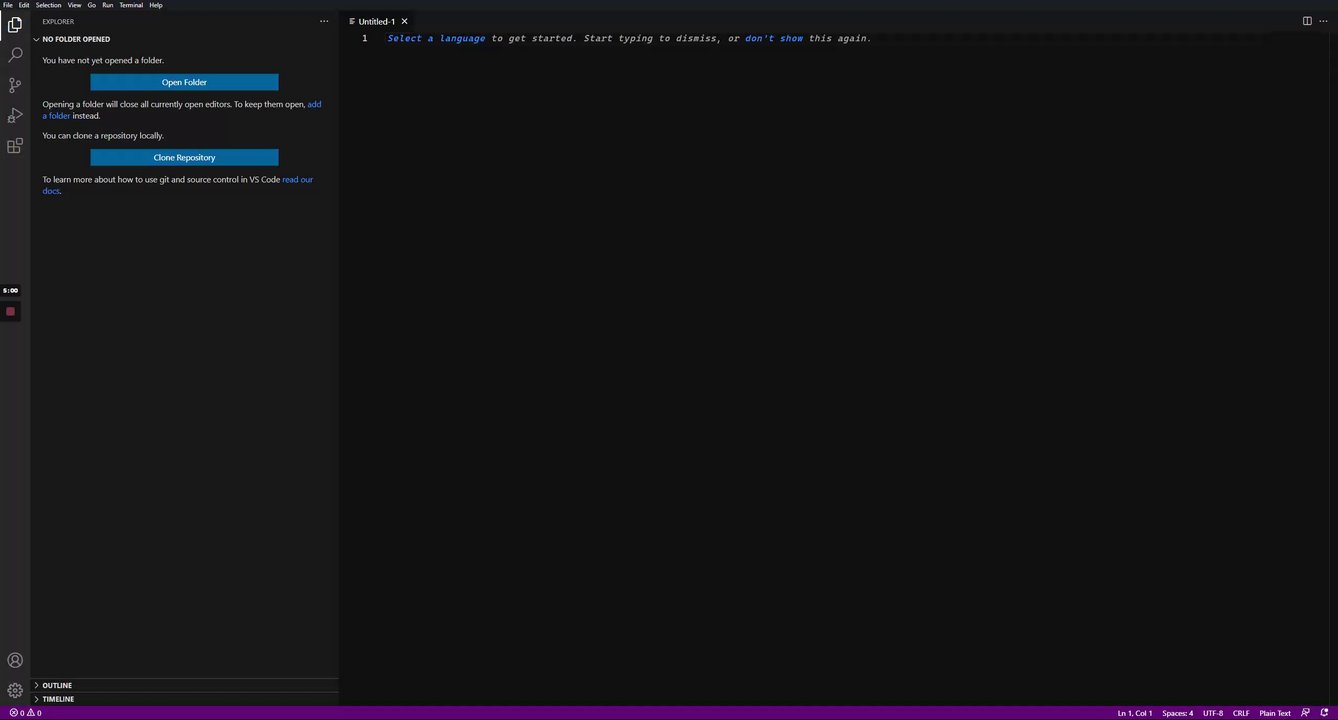This screenshot has width=1338, height=720.
Task: Click the text 'You have not yet opened a folder.'
Action: tap(103, 60)
